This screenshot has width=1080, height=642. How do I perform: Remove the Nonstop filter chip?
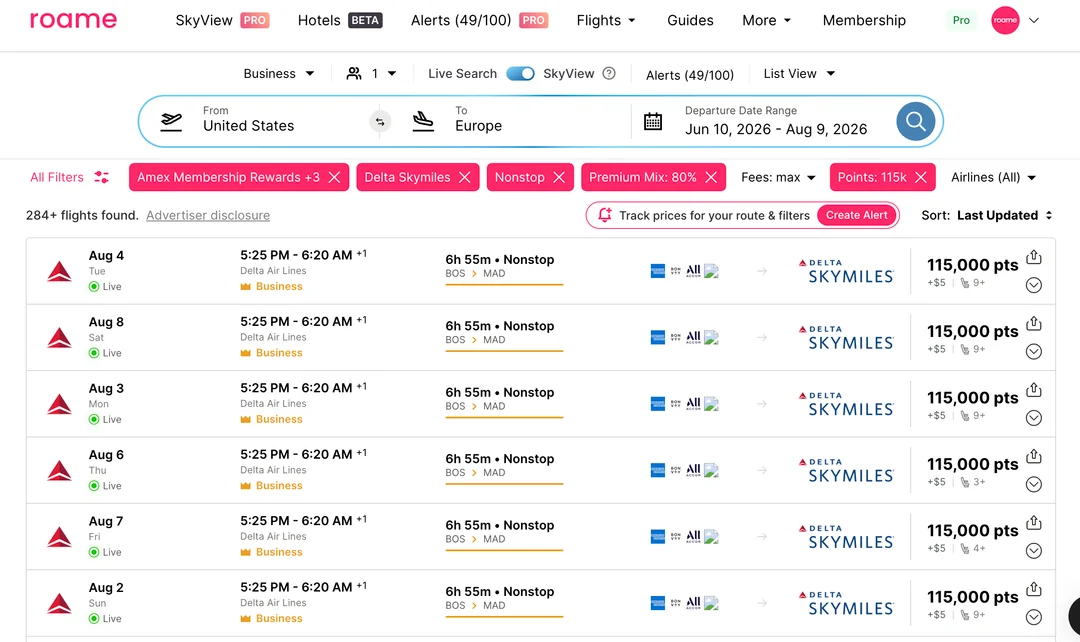559,177
